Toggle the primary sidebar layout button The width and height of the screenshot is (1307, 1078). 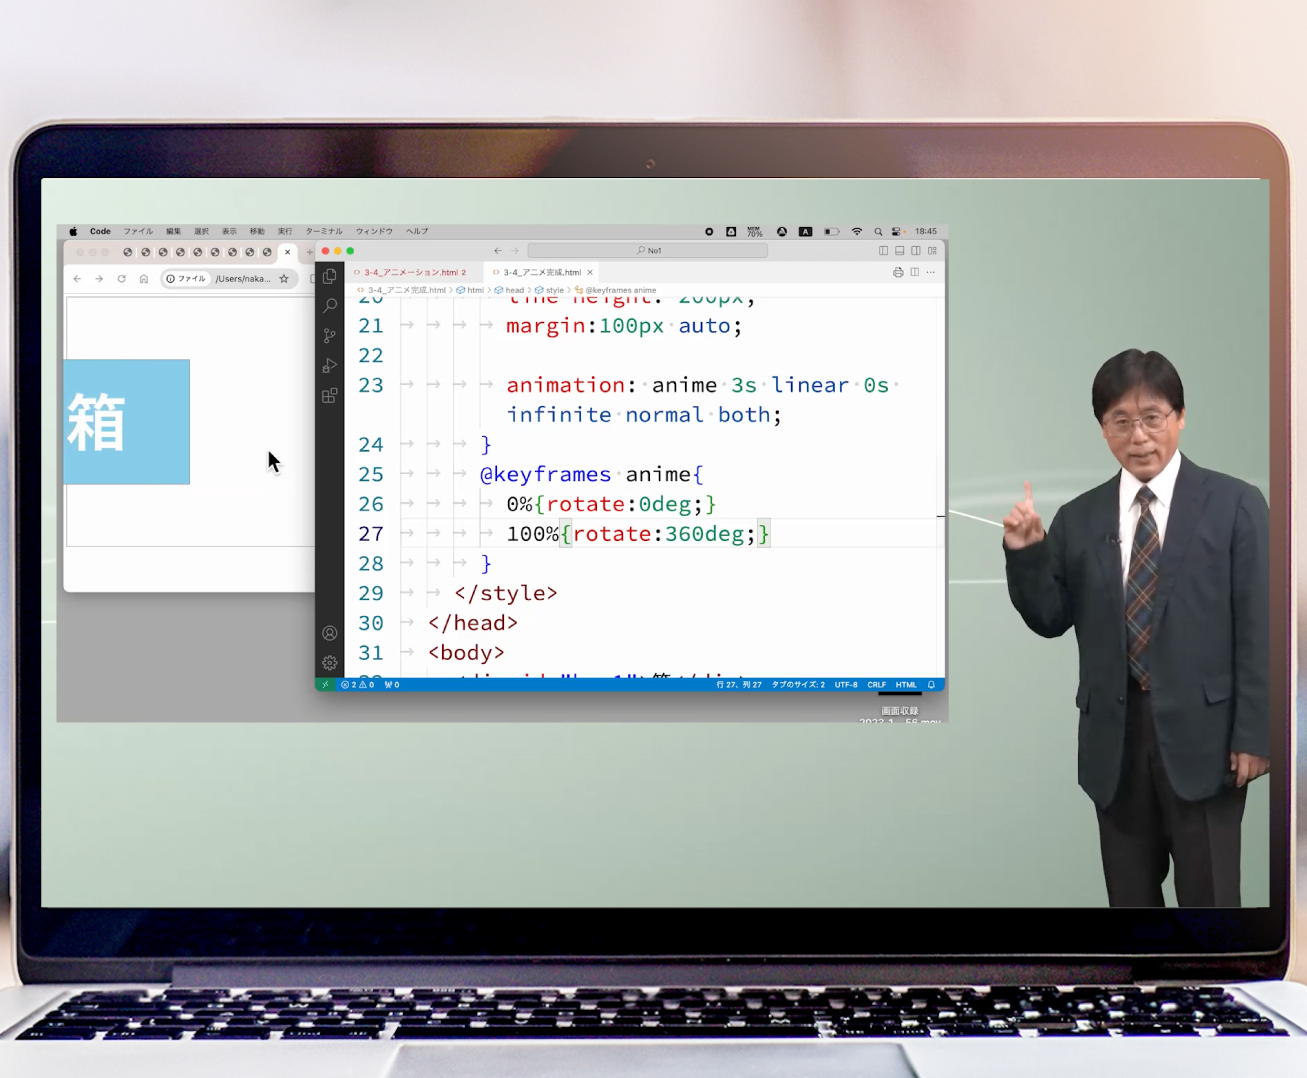883,251
